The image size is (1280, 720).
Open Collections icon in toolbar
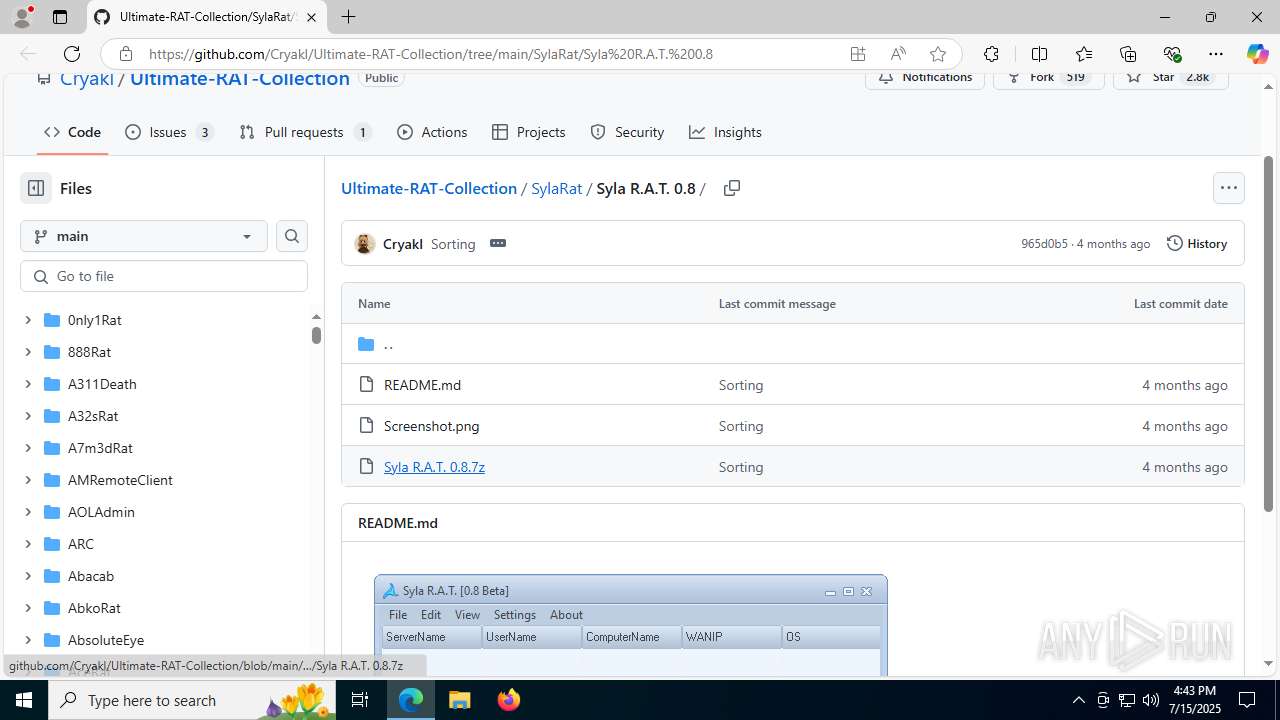[x=1128, y=54]
